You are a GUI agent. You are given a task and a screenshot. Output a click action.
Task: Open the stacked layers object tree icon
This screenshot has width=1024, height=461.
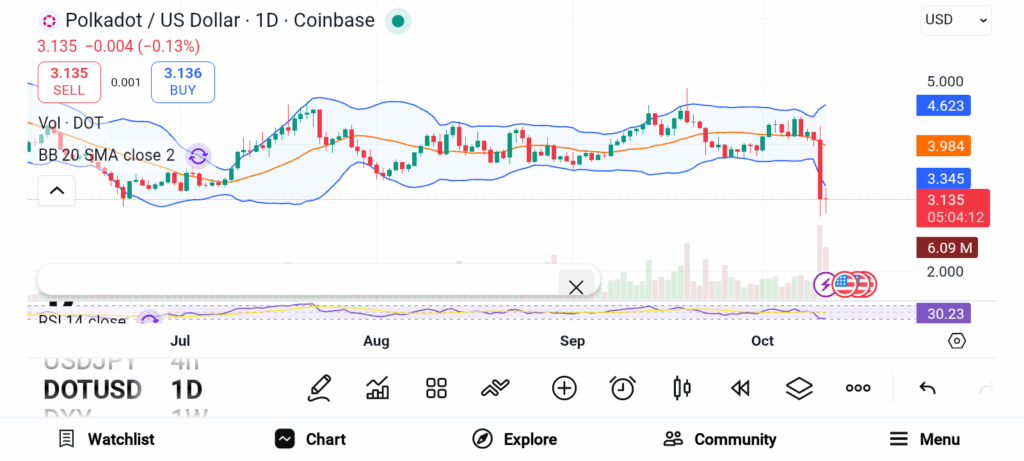click(x=799, y=388)
